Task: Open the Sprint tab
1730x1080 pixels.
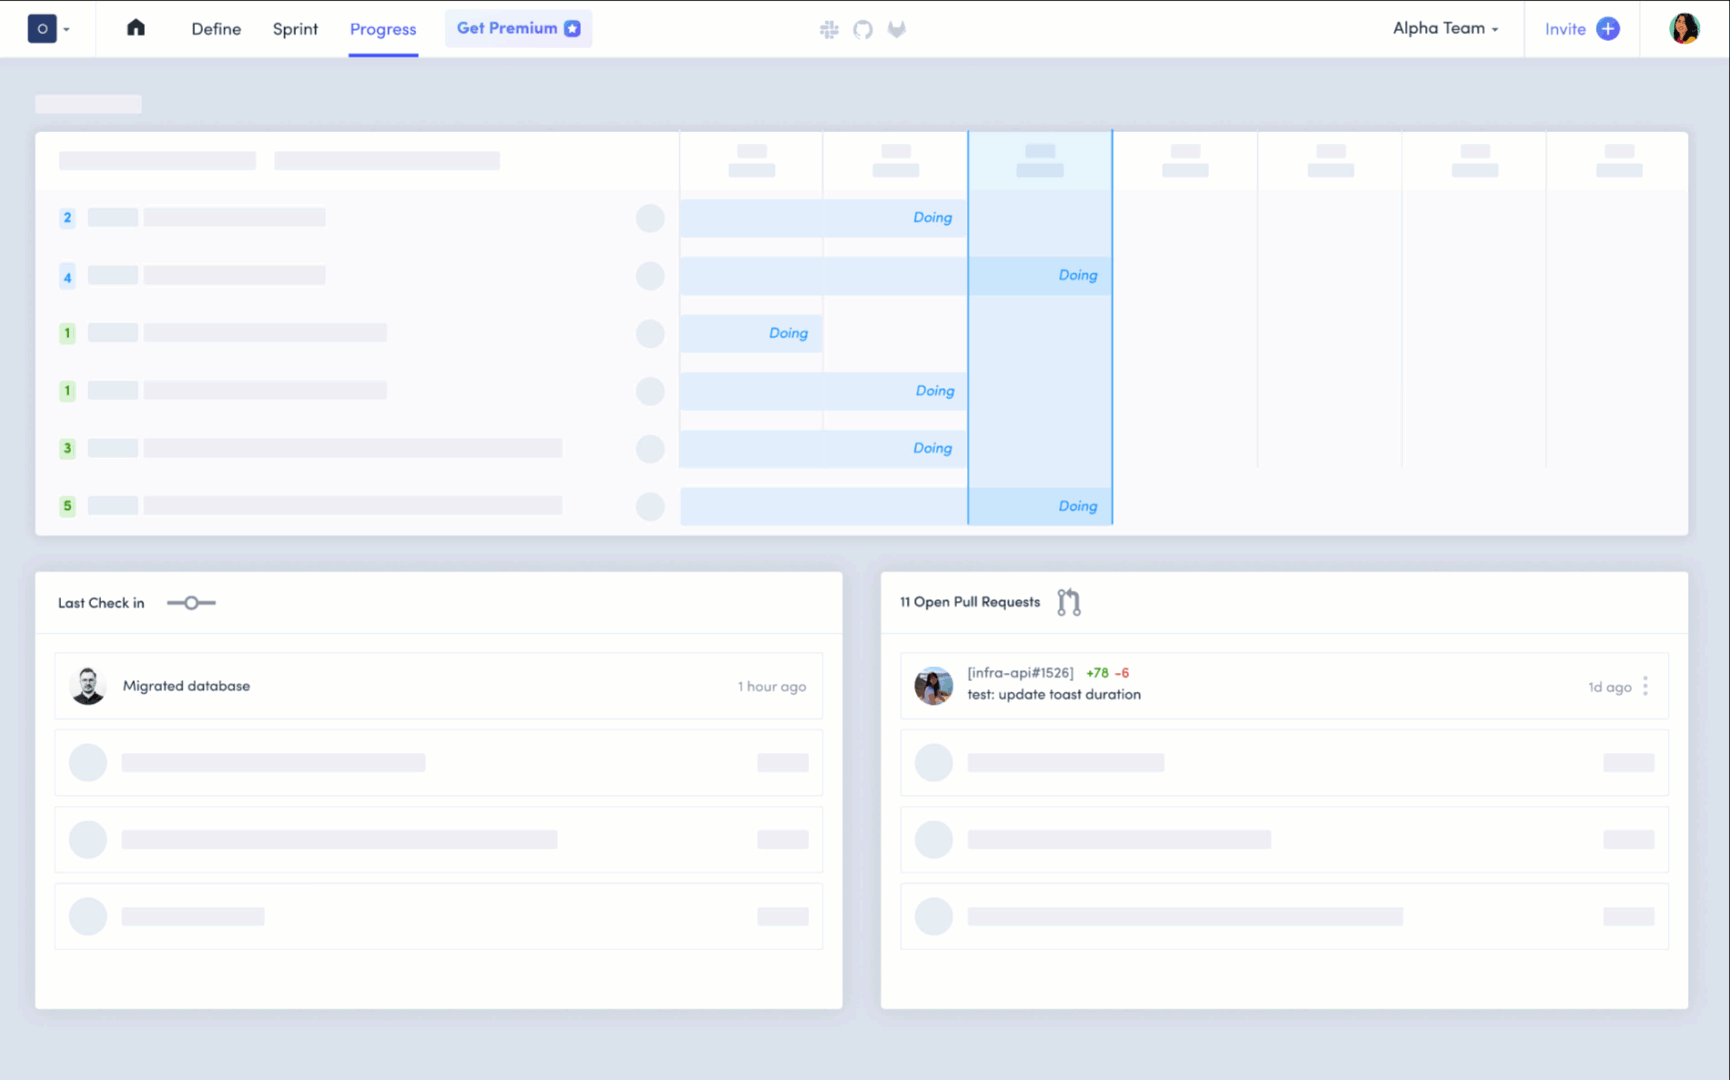Action: [x=294, y=29]
